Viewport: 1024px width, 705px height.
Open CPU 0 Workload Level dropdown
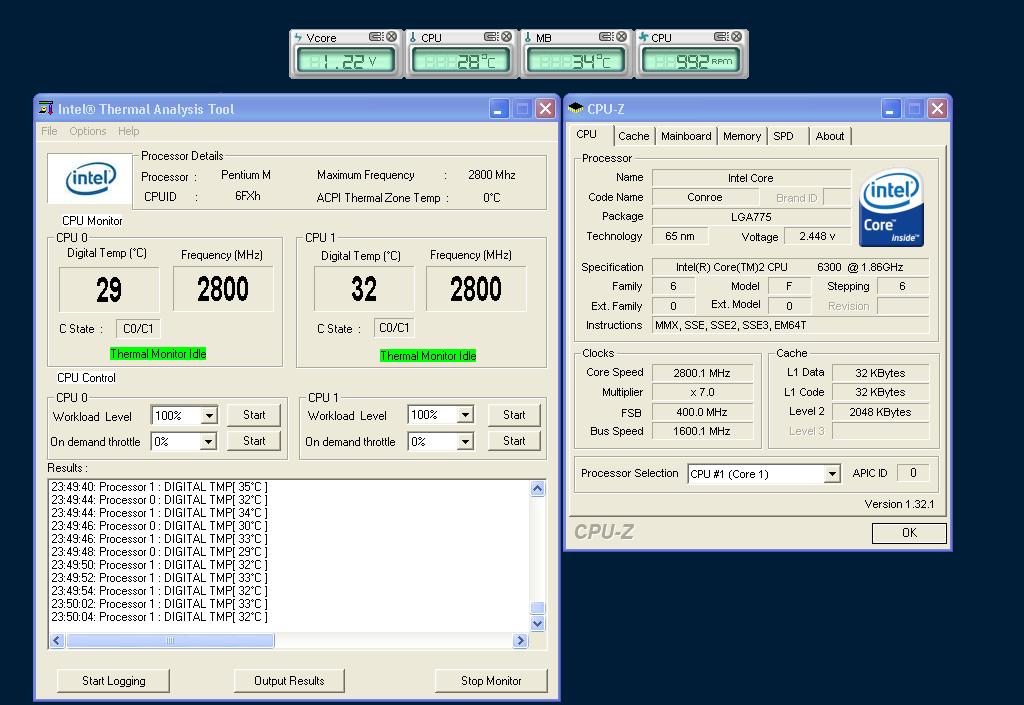pyautogui.click(x=209, y=416)
